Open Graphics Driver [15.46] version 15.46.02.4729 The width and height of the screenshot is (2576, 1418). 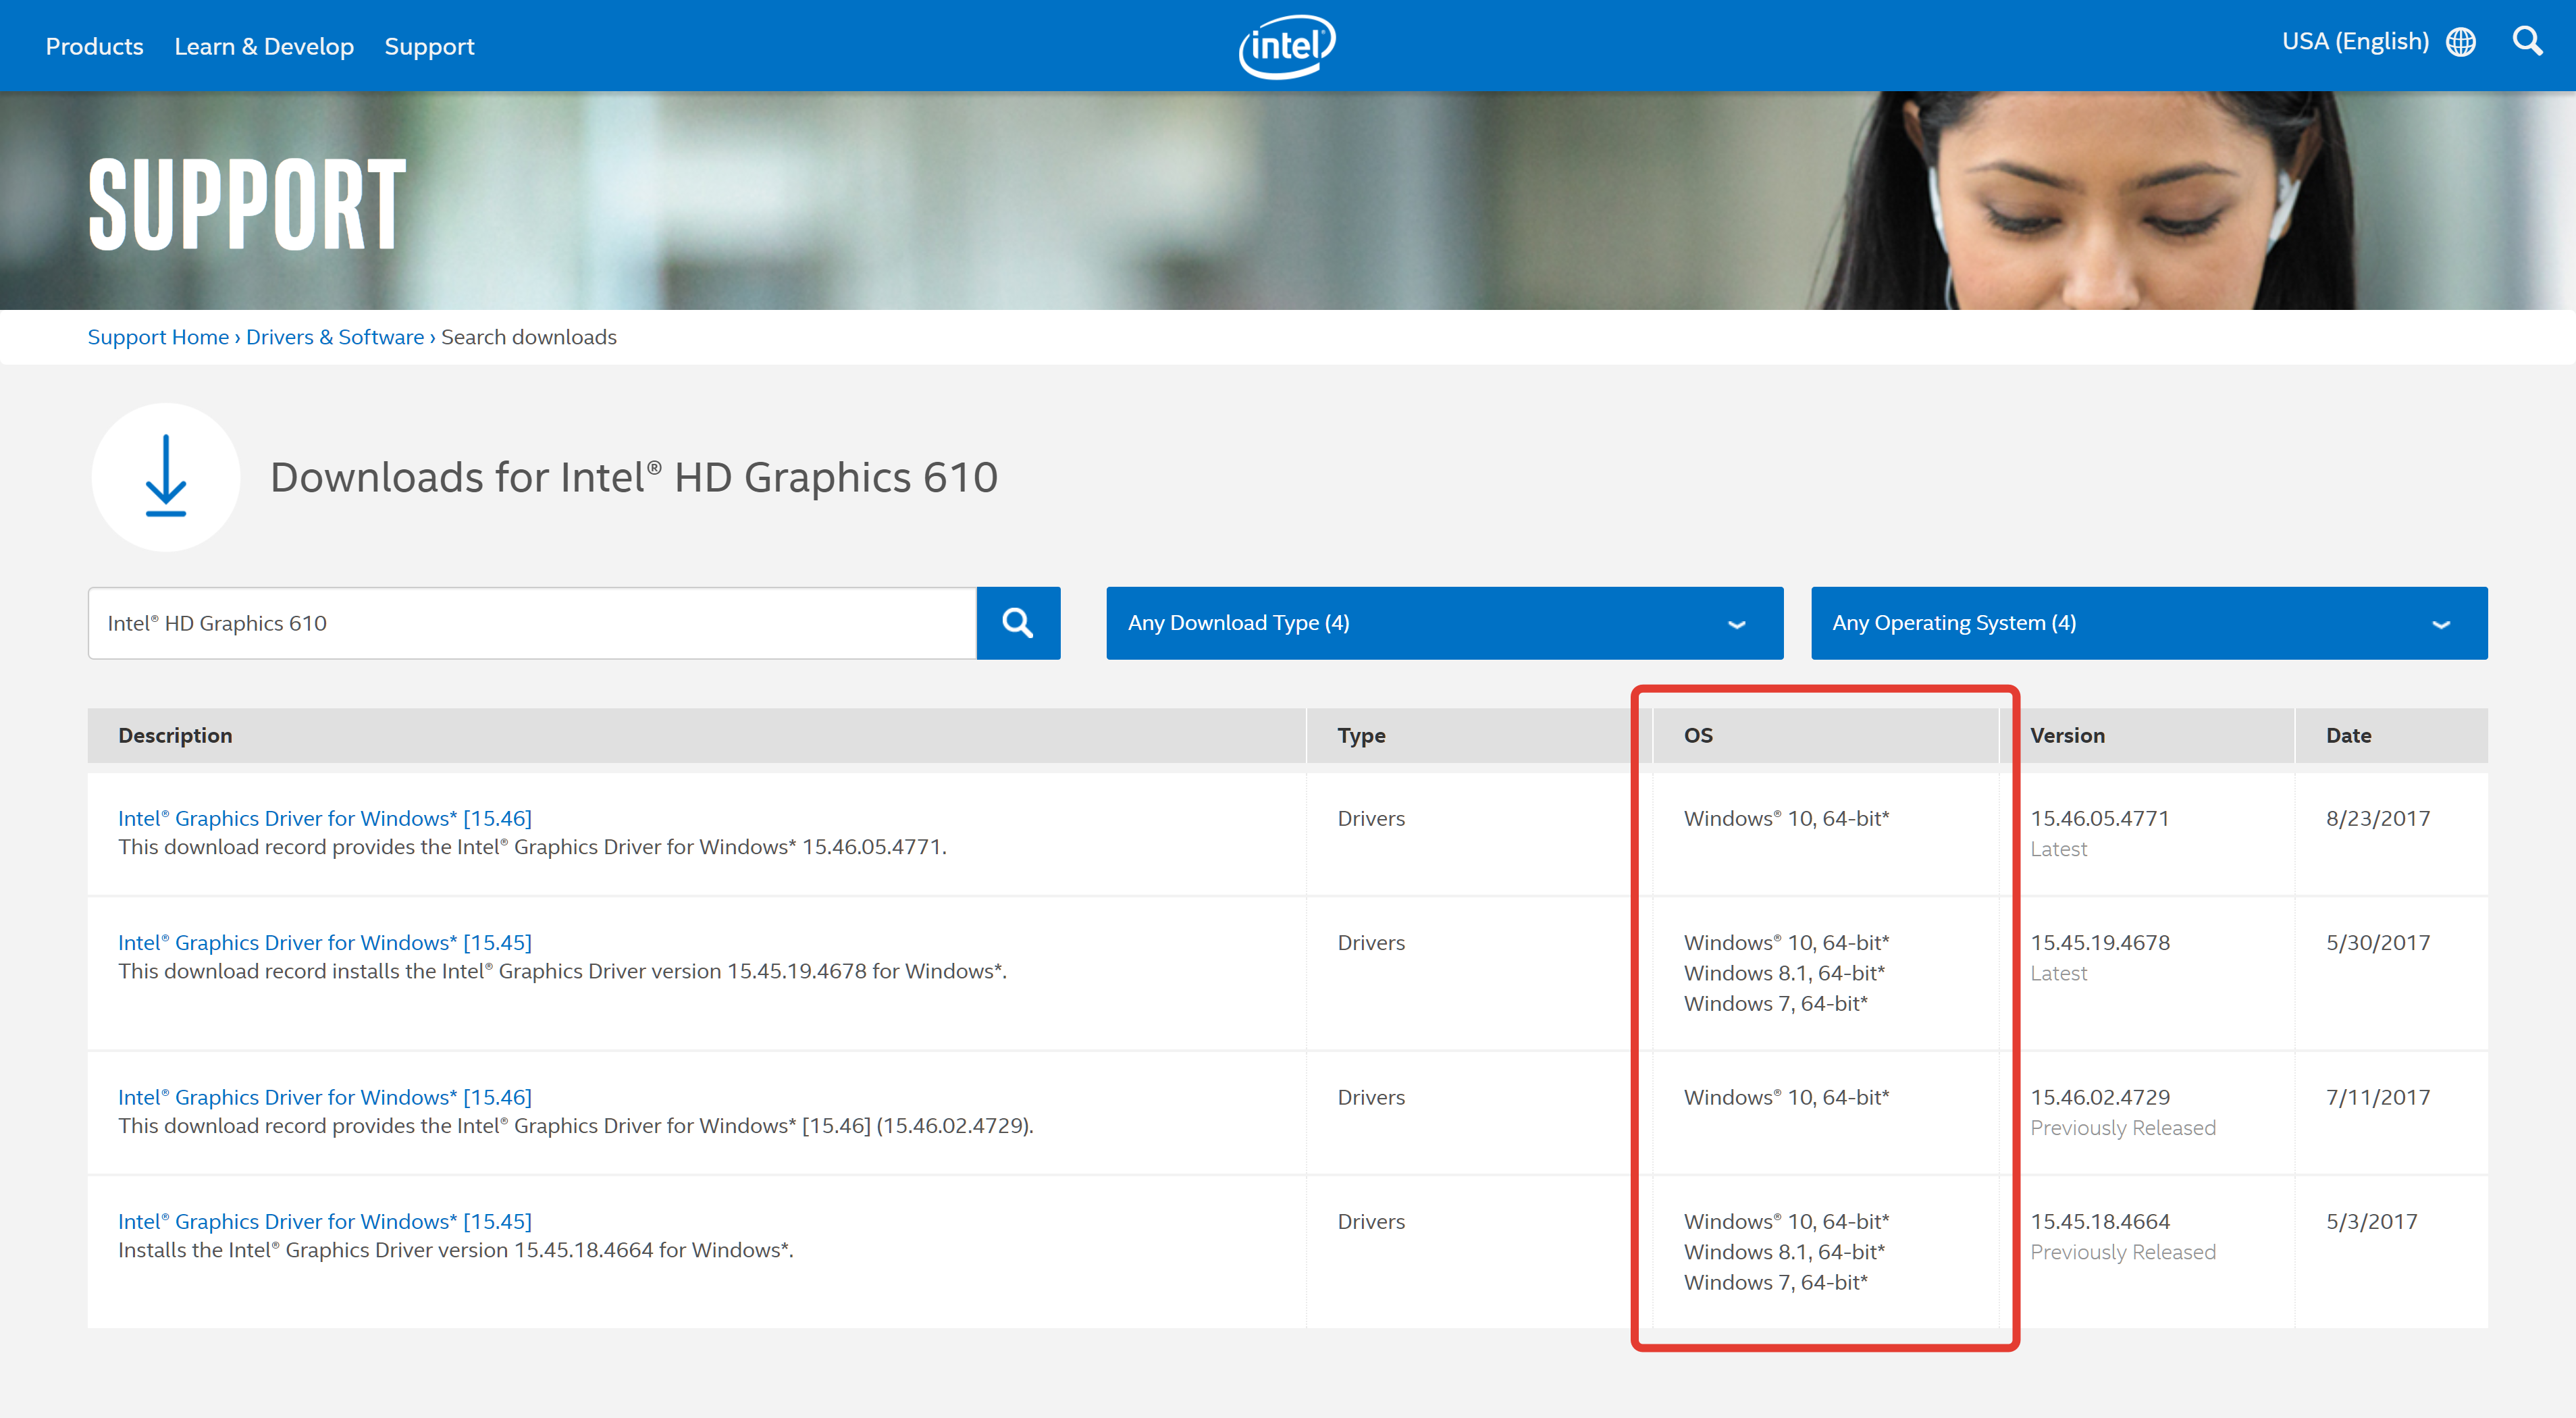click(324, 1097)
